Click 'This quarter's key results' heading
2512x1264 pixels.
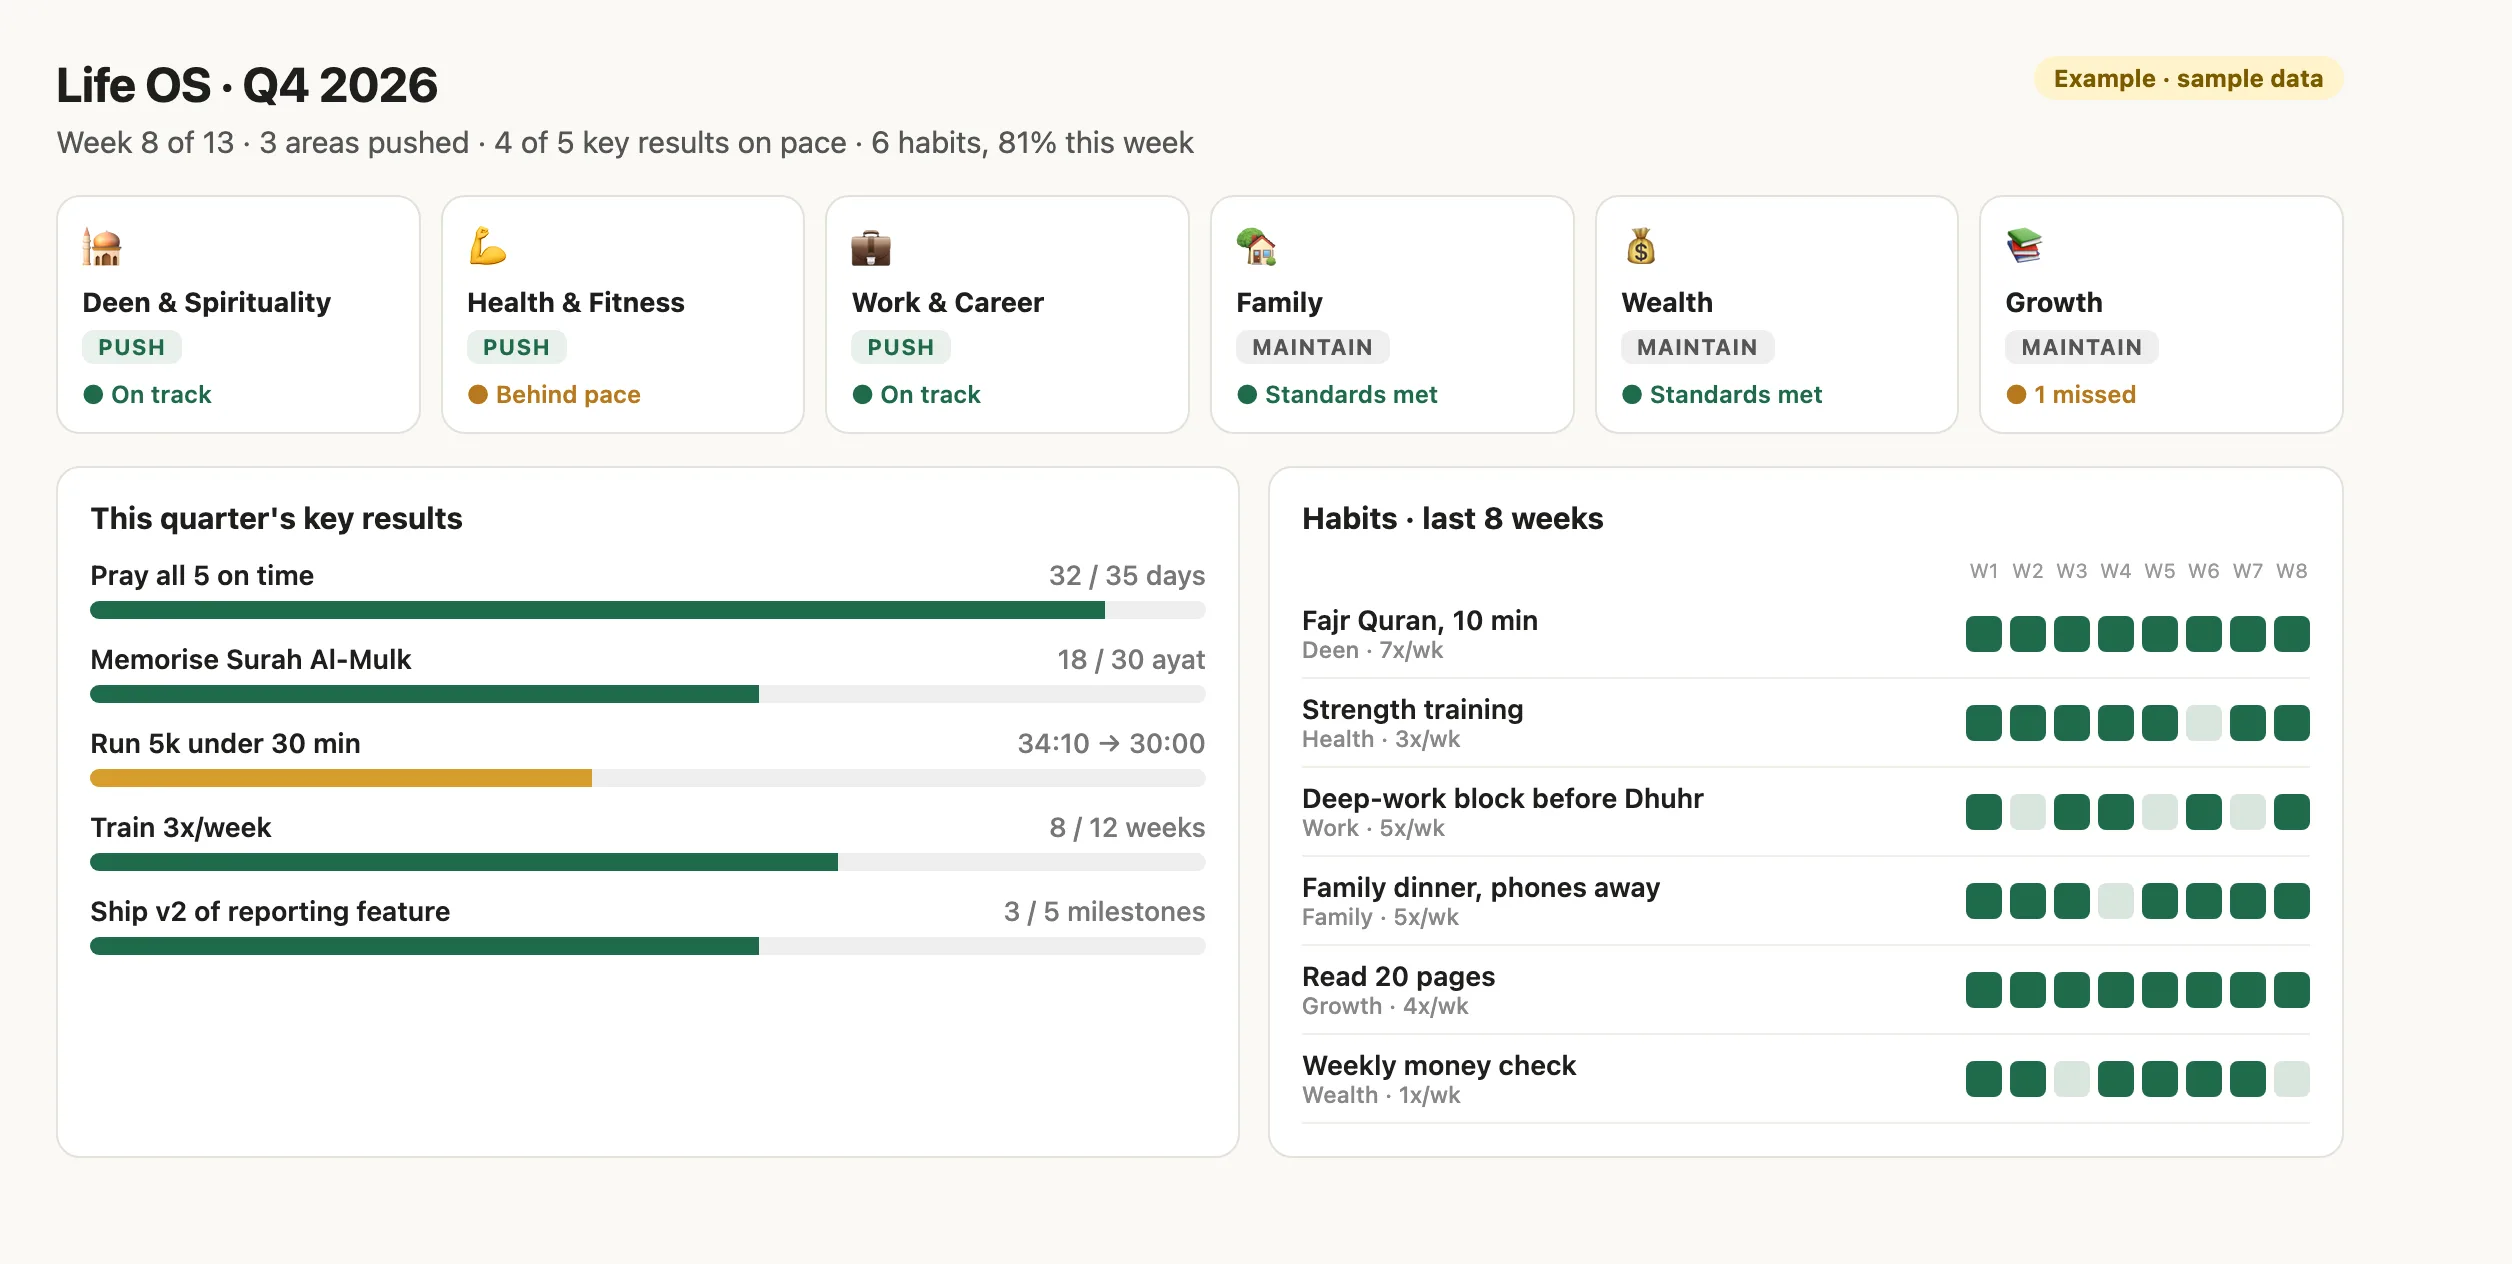click(277, 519)
